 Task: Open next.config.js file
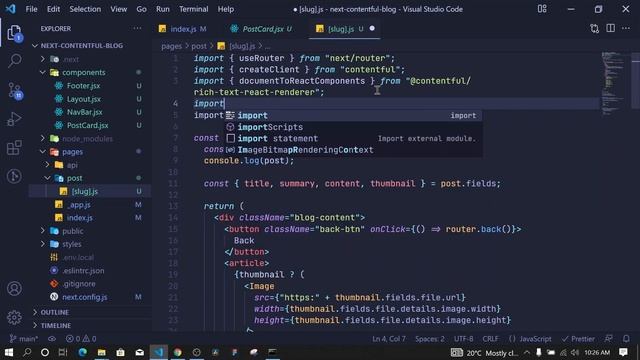click(x=84, y=297)
